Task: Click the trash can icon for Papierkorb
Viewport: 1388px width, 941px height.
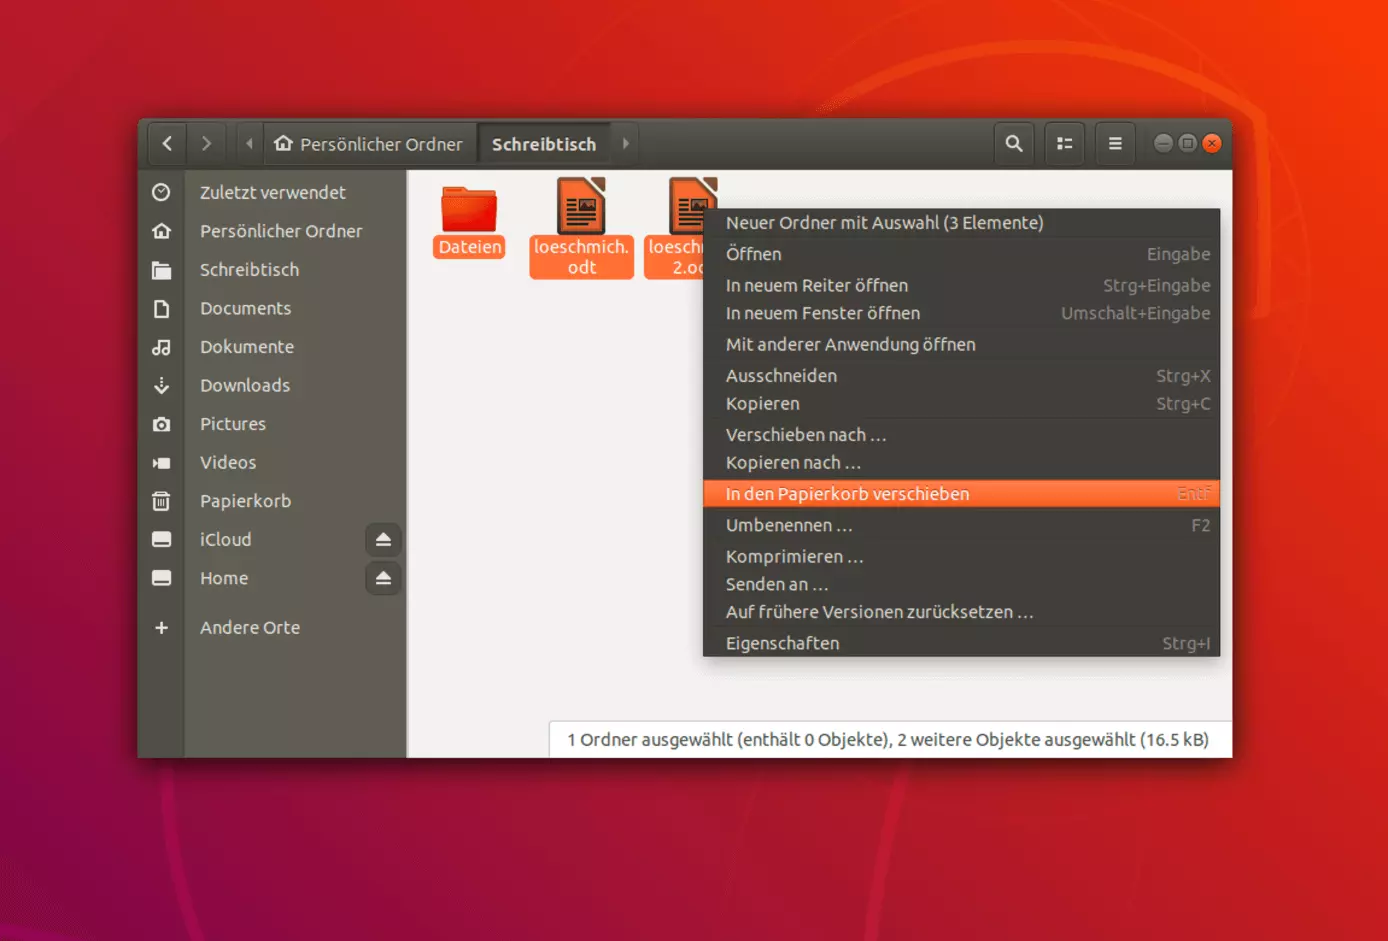Action: (161, 501)
